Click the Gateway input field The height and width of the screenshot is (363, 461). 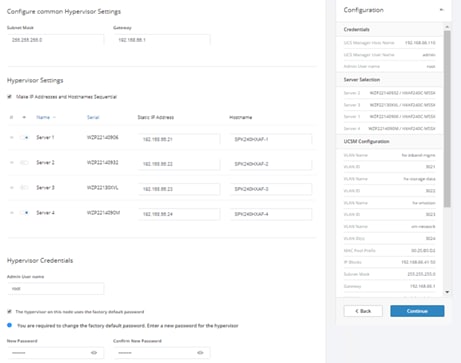(162, 40)
